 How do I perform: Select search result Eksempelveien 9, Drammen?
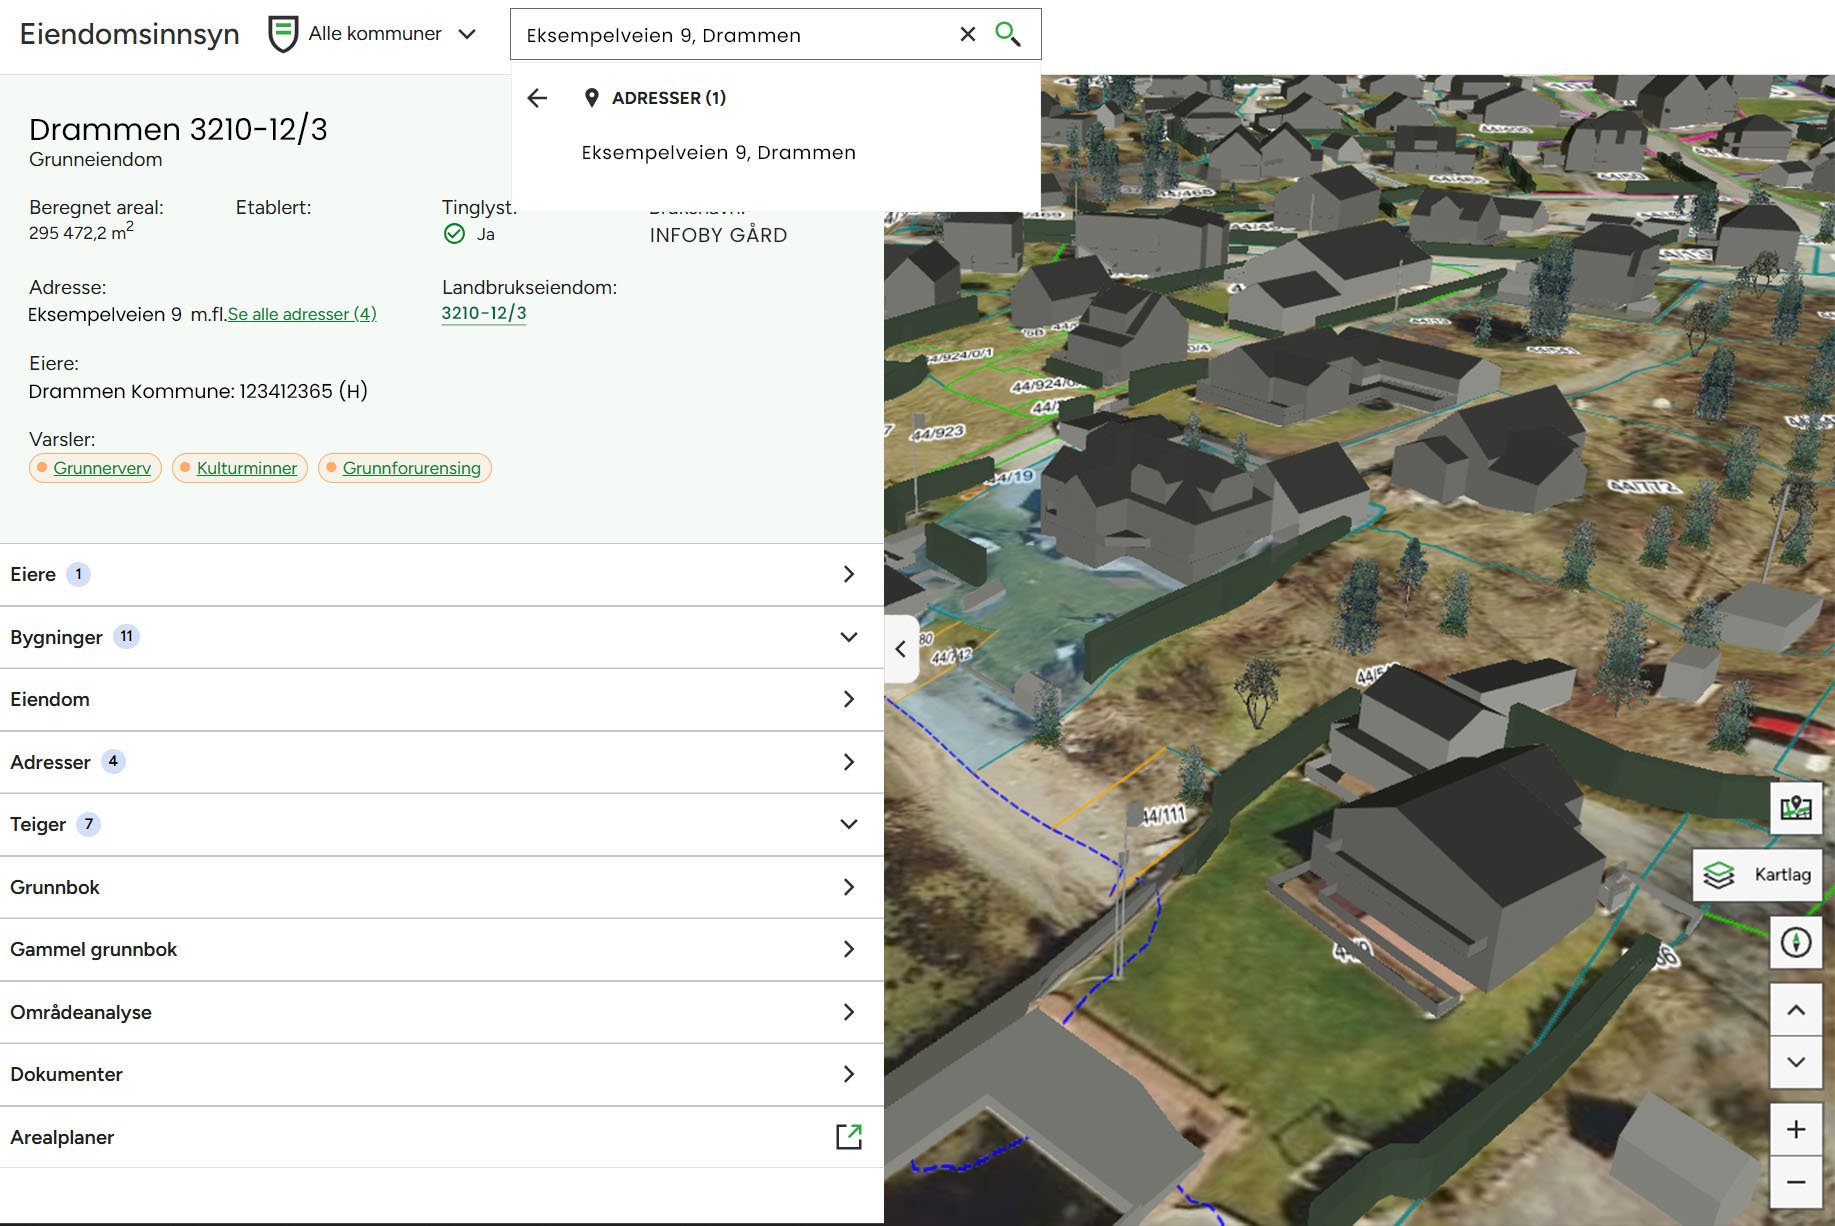click(718, 153)
